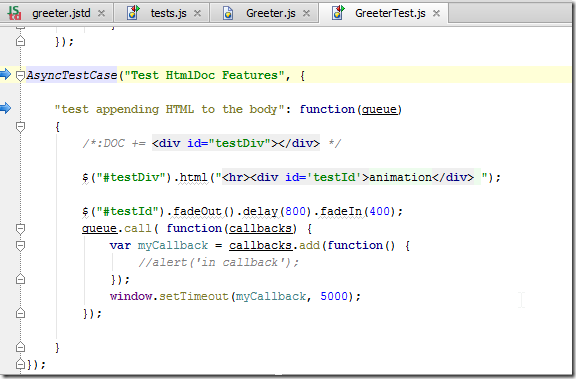
Task: Click the JS file icon on Greeter.js tab
Action: click(228, 14)
